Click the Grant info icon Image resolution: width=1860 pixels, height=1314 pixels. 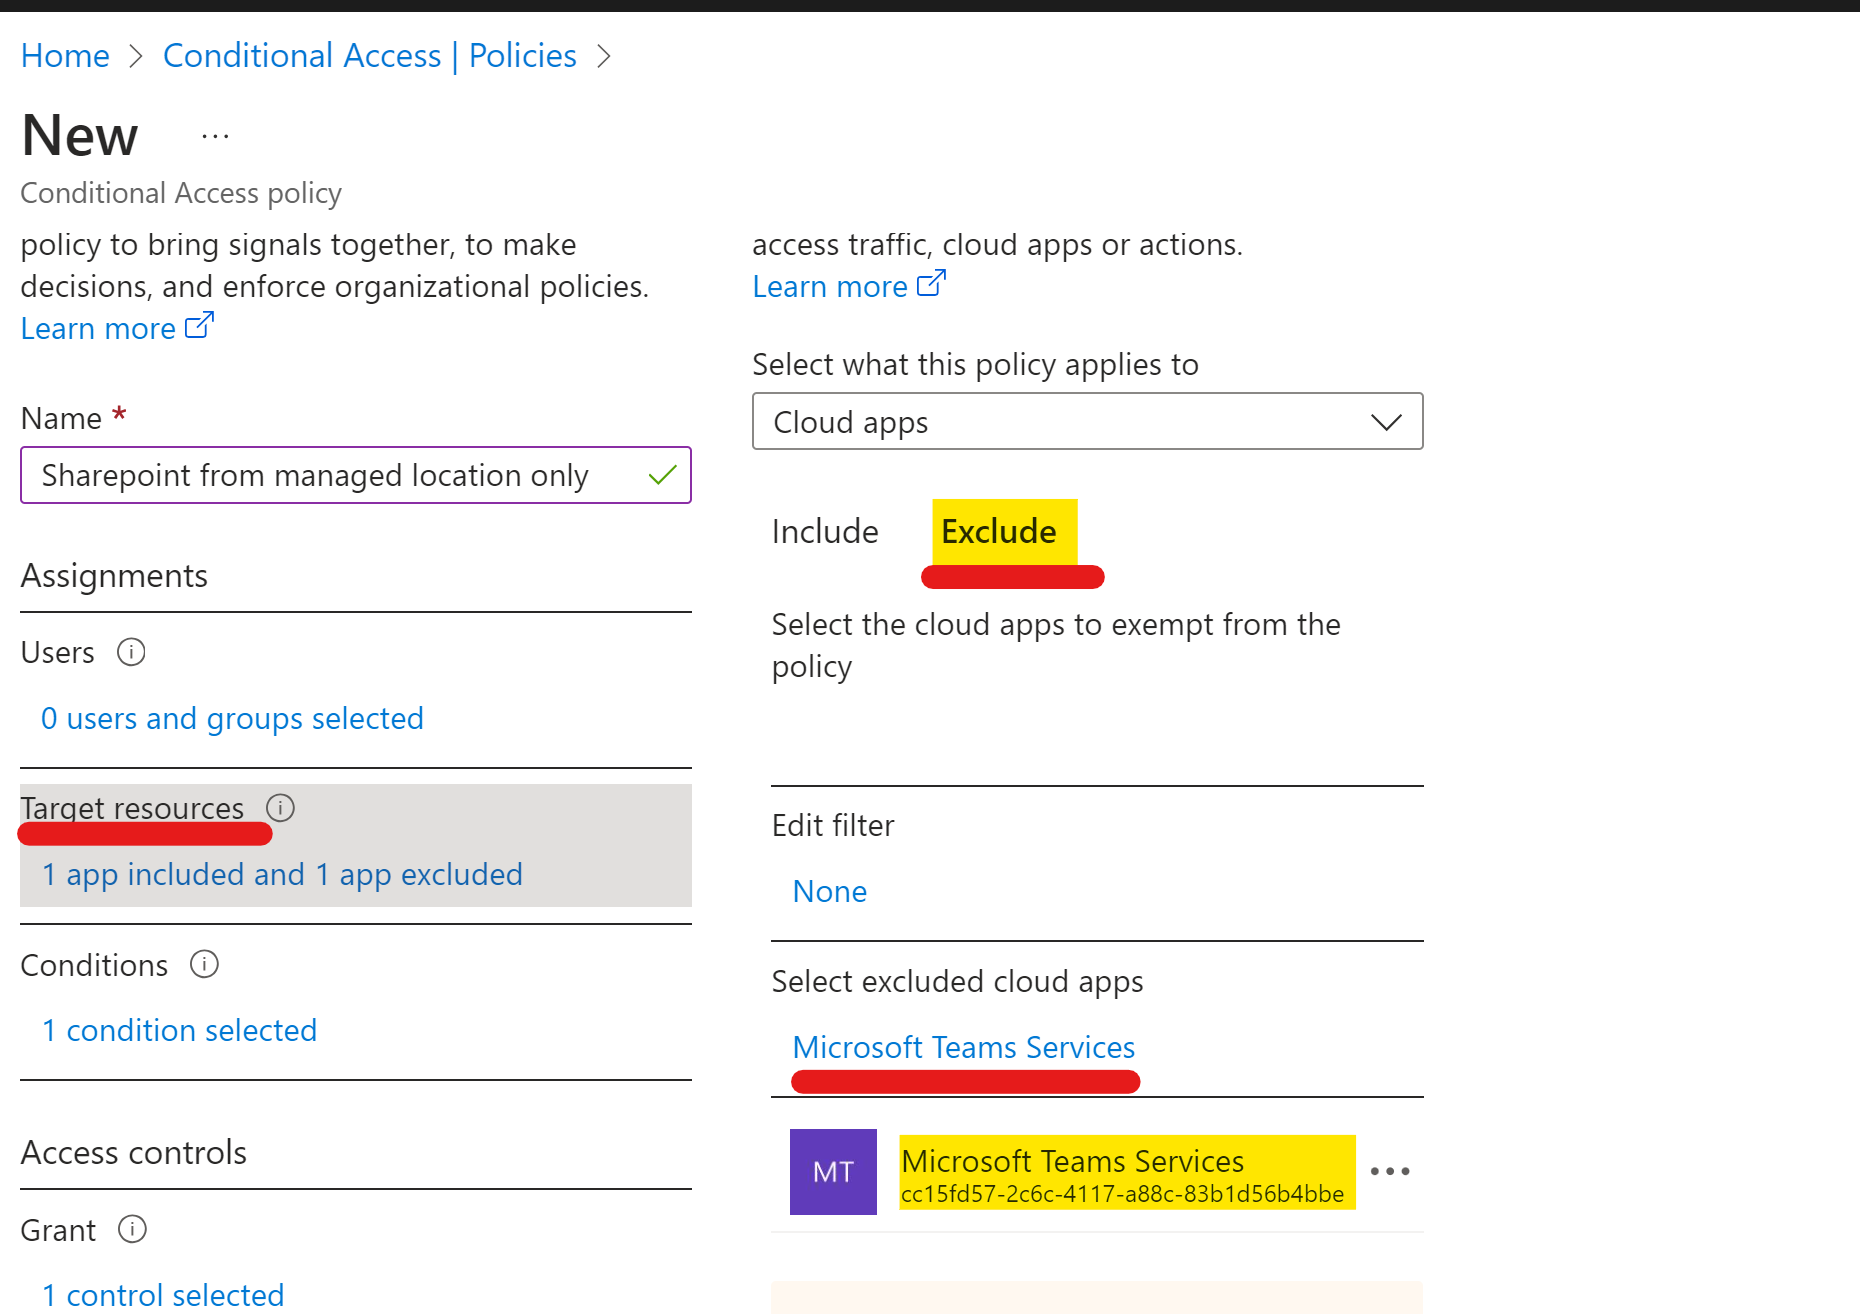[132, 1229]
